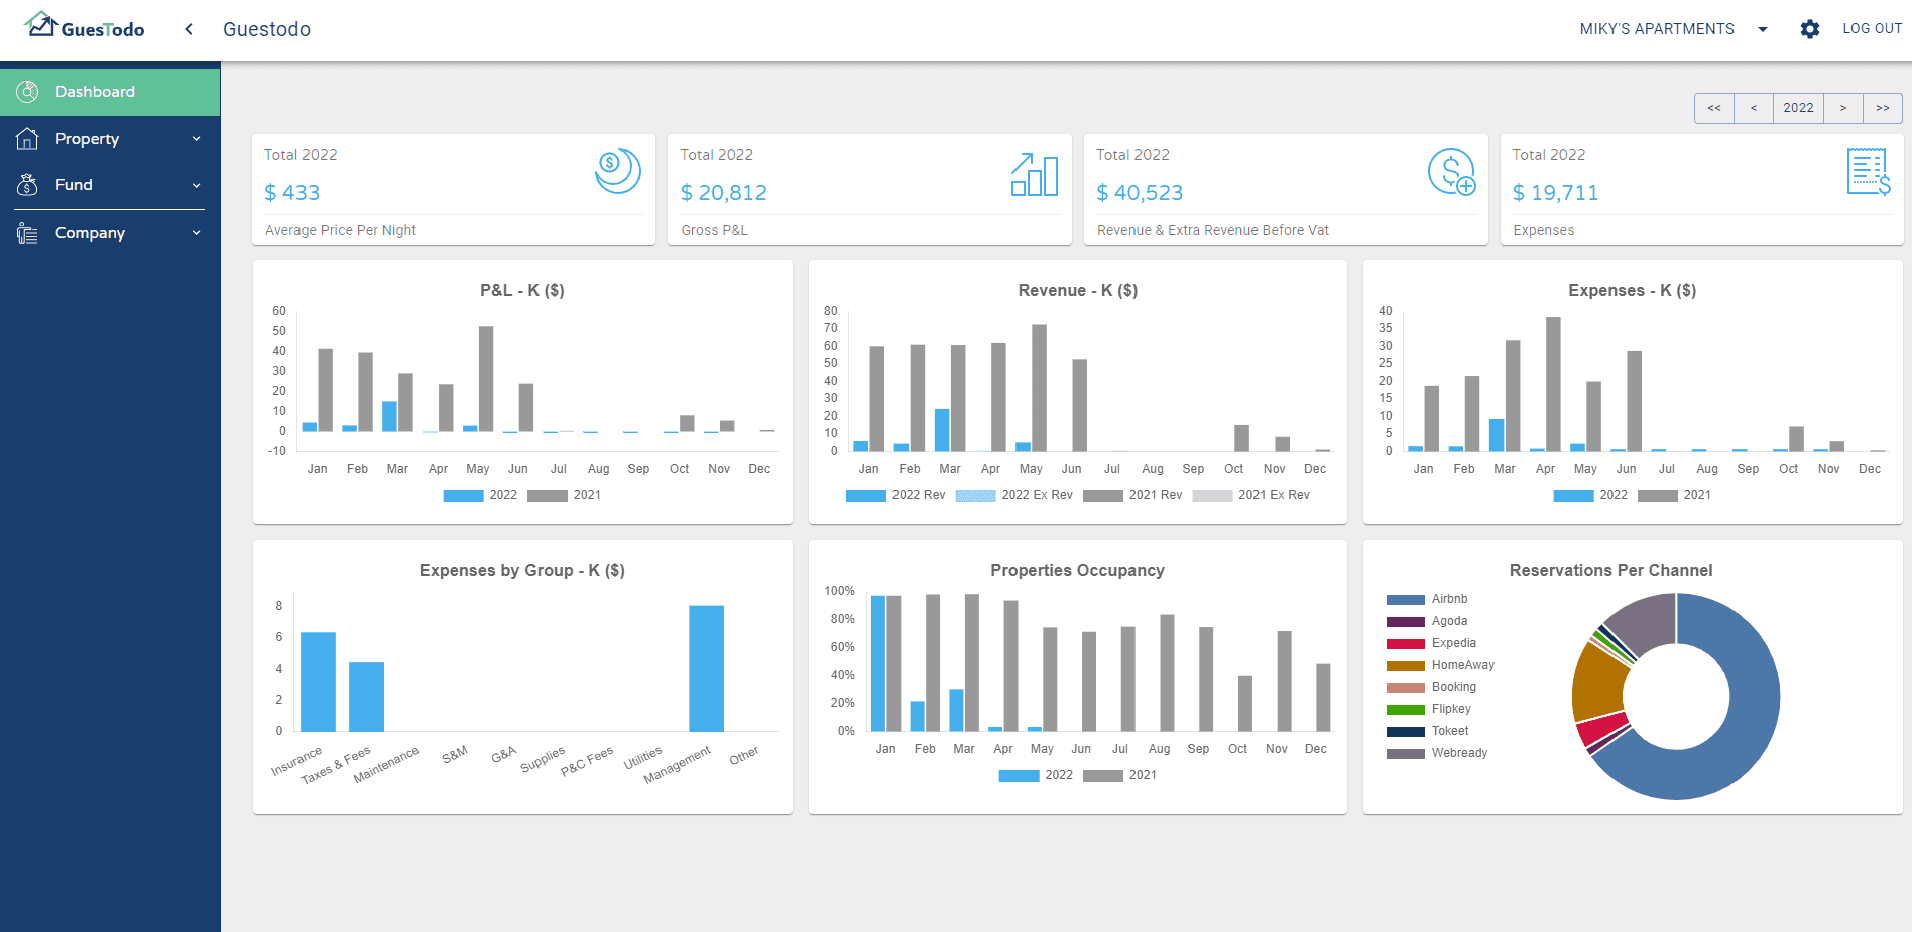1912x932 pixels.
Task: Click the Fund money bag sidebar icon
Action: (28, 185)
